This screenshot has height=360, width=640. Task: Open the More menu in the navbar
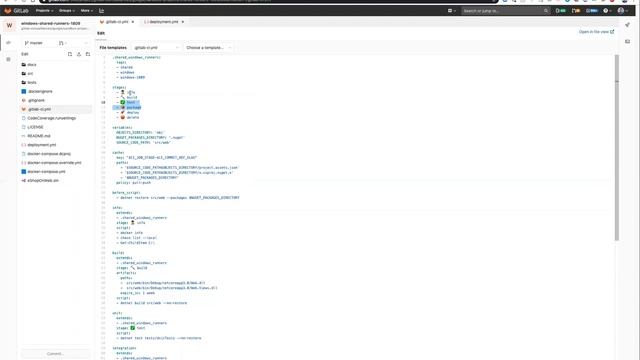tap(87, 11)
